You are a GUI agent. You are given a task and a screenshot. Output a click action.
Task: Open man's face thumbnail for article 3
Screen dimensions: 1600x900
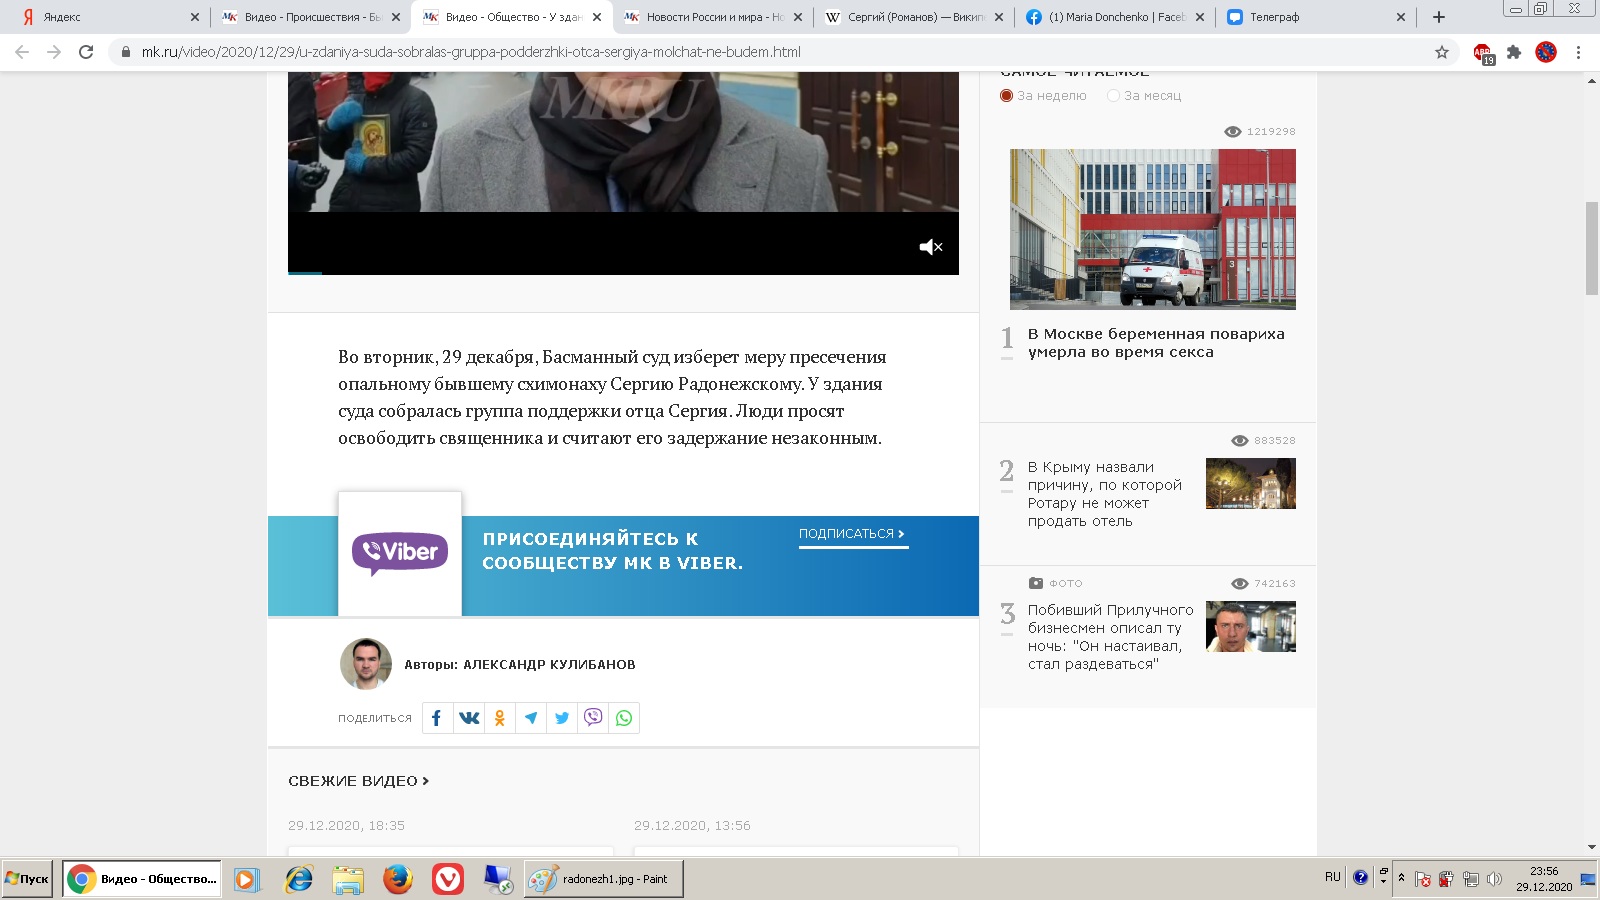(x=1251, y=626)
